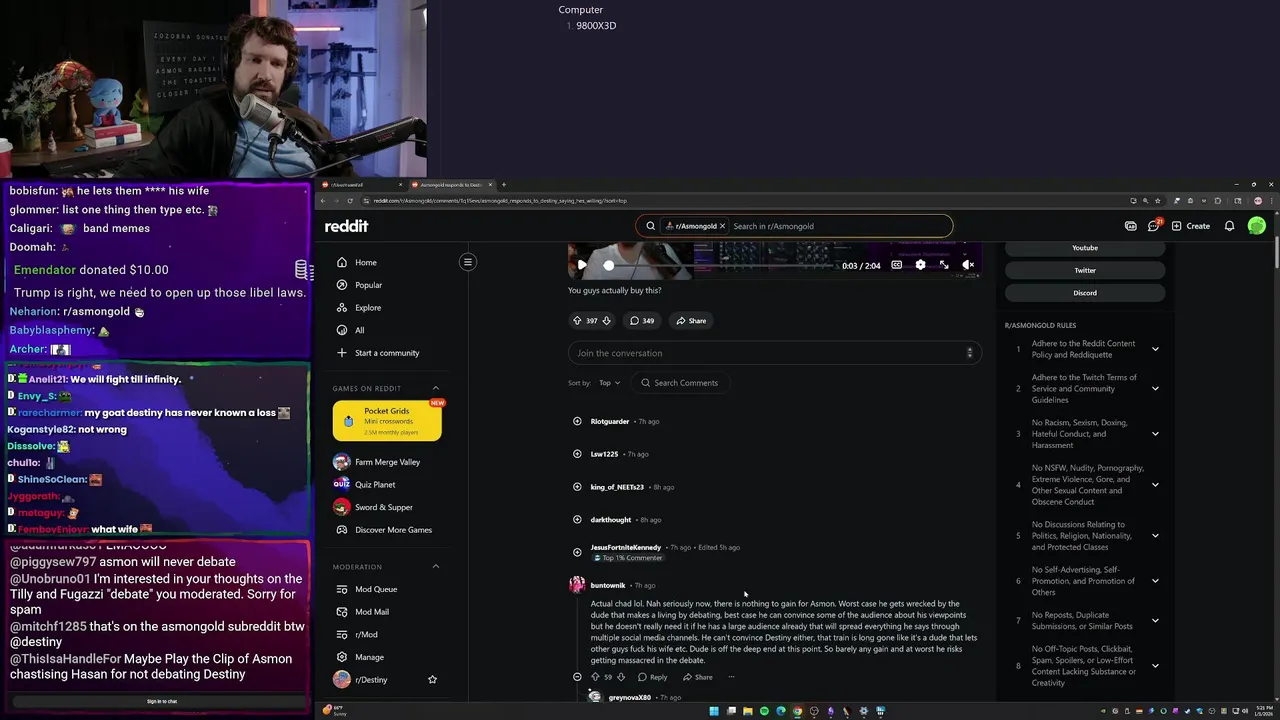Open the Youtube sidebar link

pyautogui.click(x=1085, y=248)
